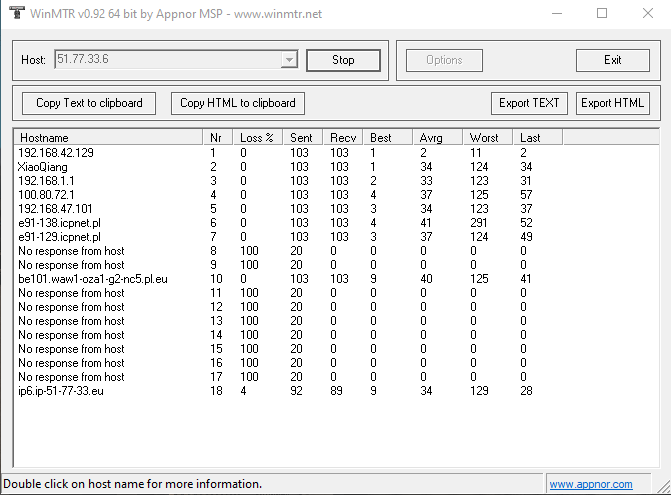
Task: Select the e91-138.icpnet.pl host row
Action: point(60,223)
